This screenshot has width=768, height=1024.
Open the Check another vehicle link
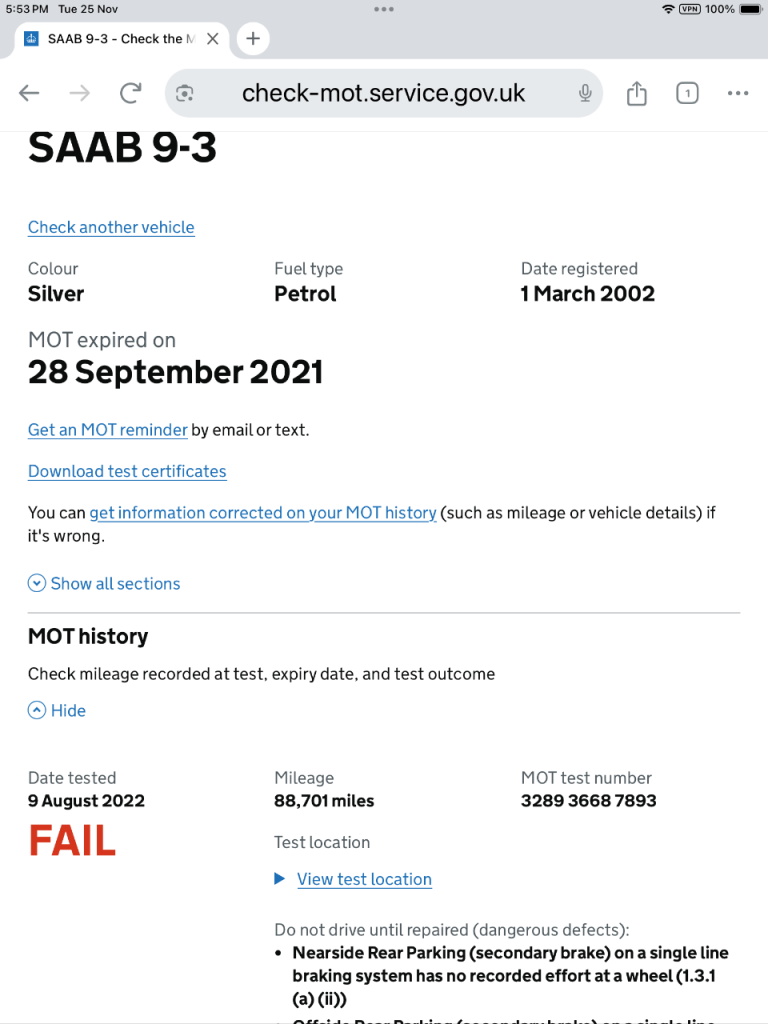(x=111, y=228)
